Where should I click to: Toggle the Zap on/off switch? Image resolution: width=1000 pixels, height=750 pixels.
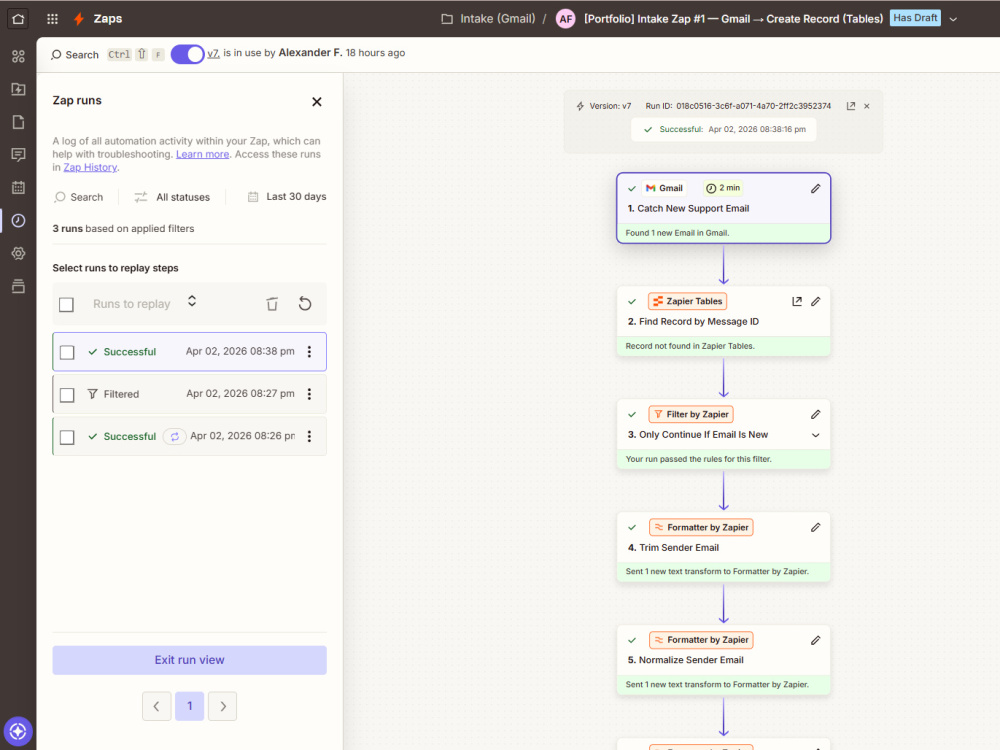coord(187,54)
